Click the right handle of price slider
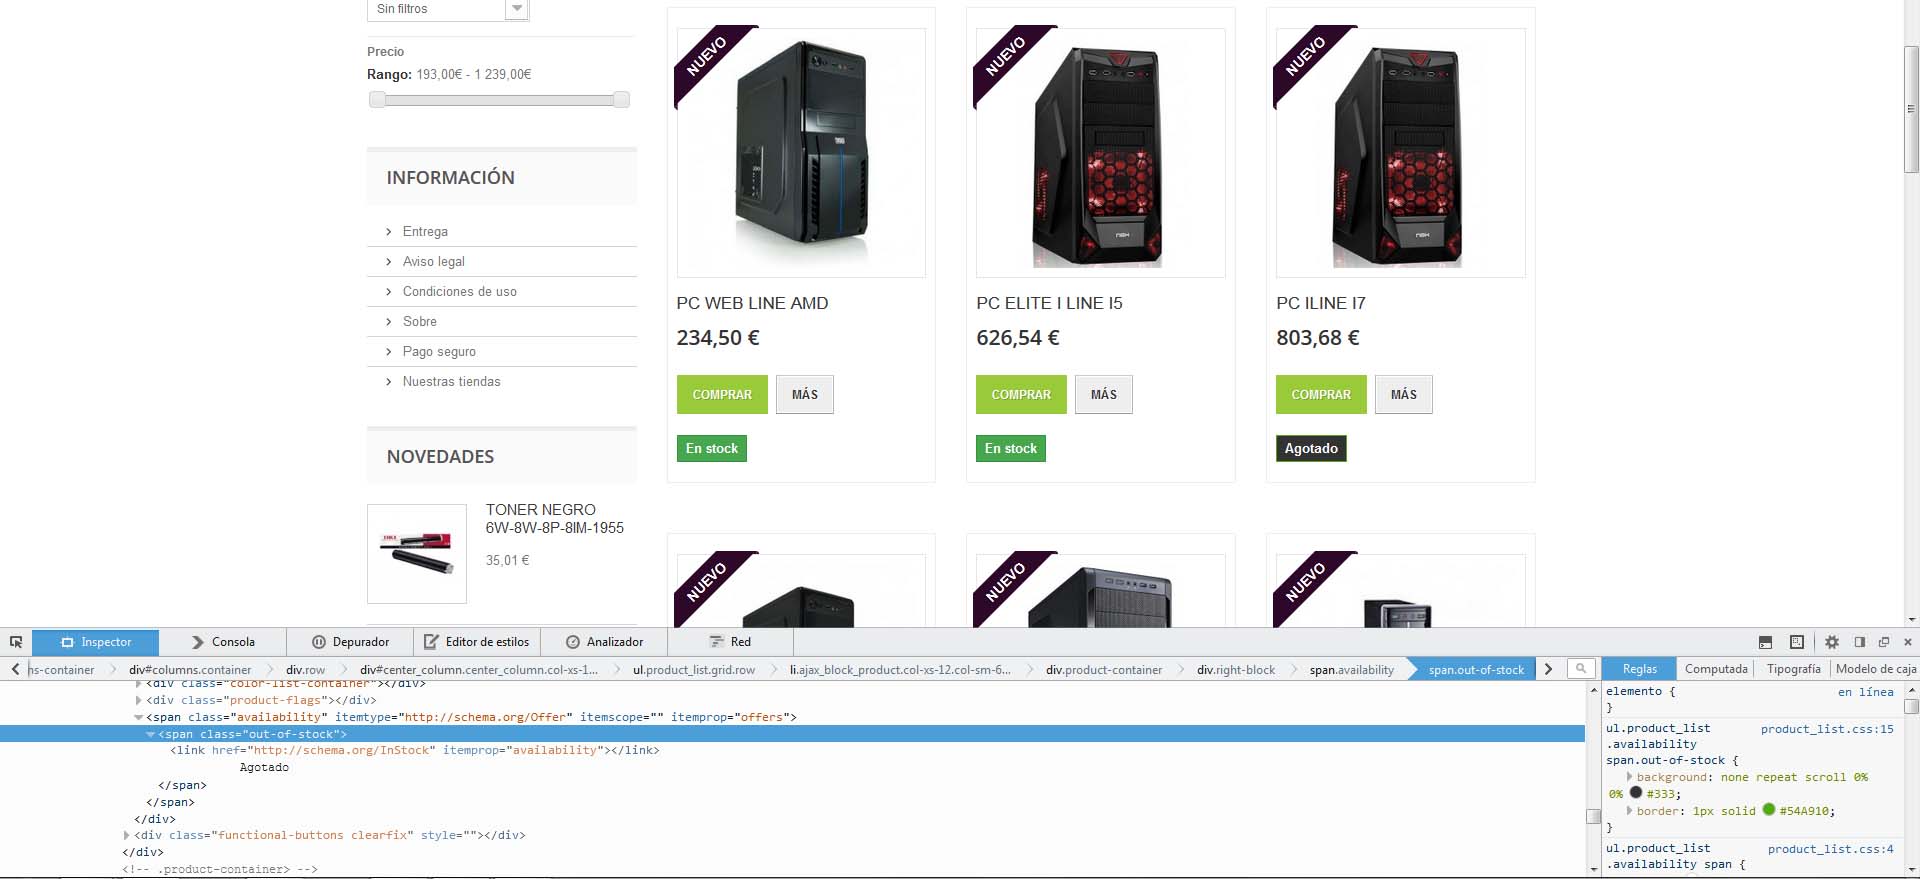Viewport: 1920px width, 879px height. [621, 99]
